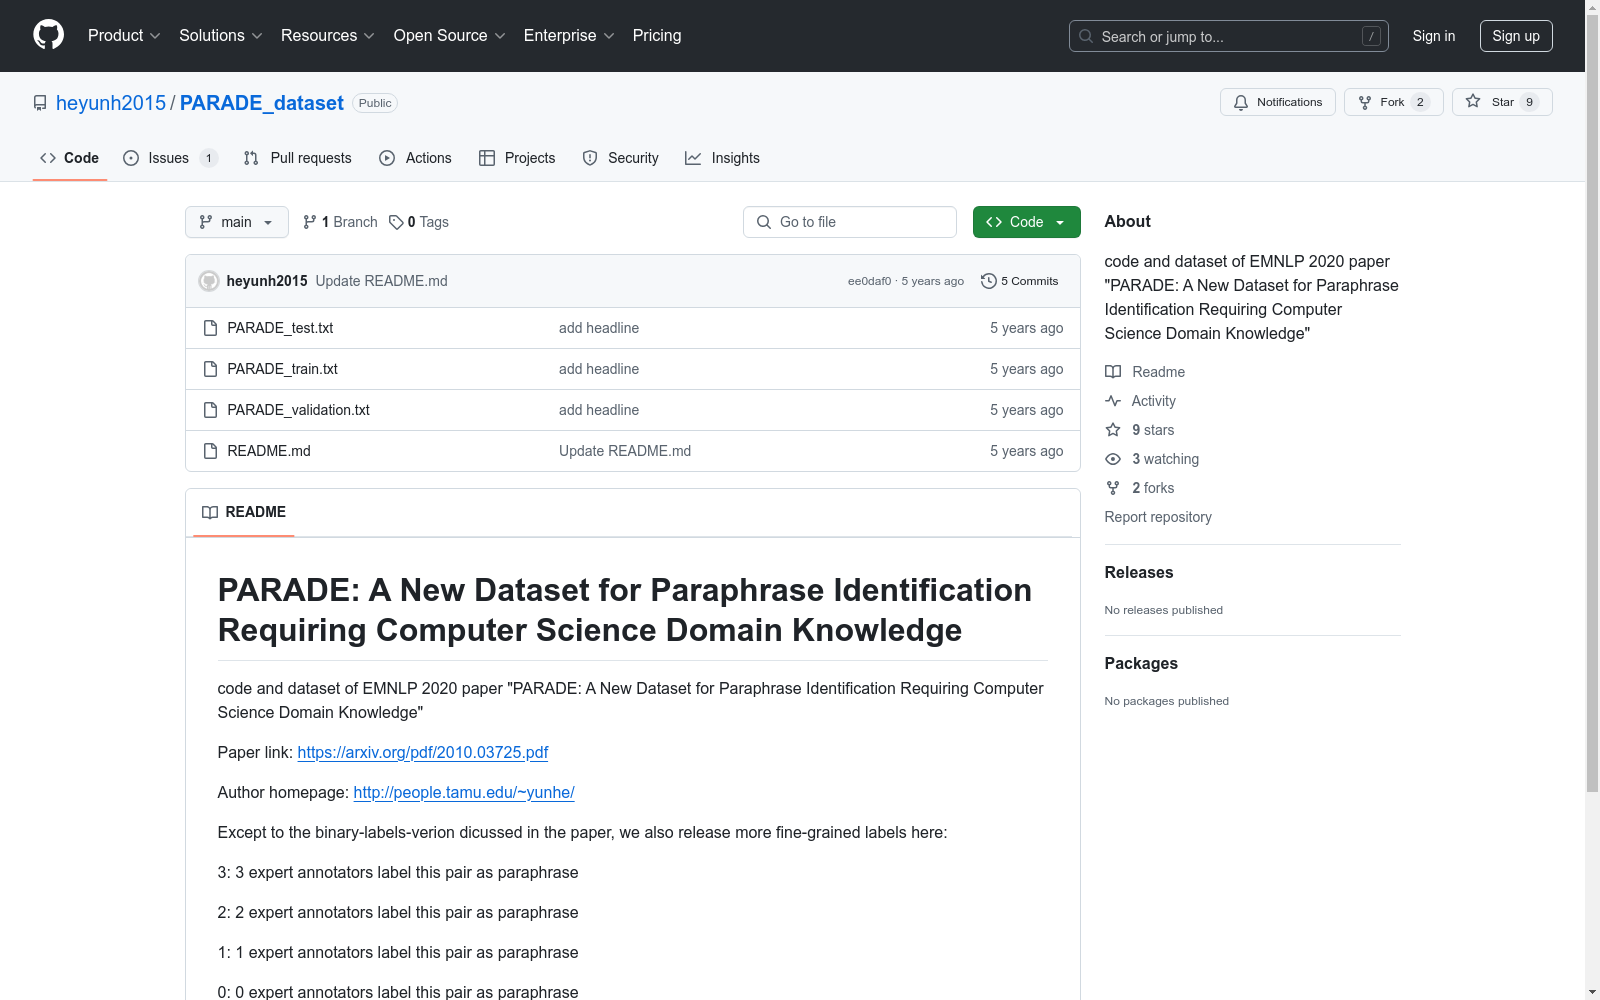Screen dimensions: 1600x1000
Task: Open the GitHub homepage logo
Action: [48, 35]
